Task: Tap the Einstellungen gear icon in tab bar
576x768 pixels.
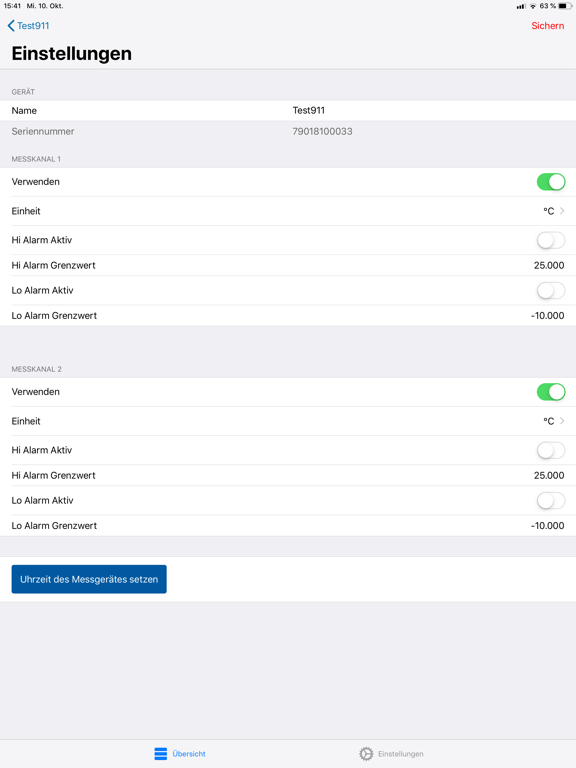Action: (x=366, y=754)
